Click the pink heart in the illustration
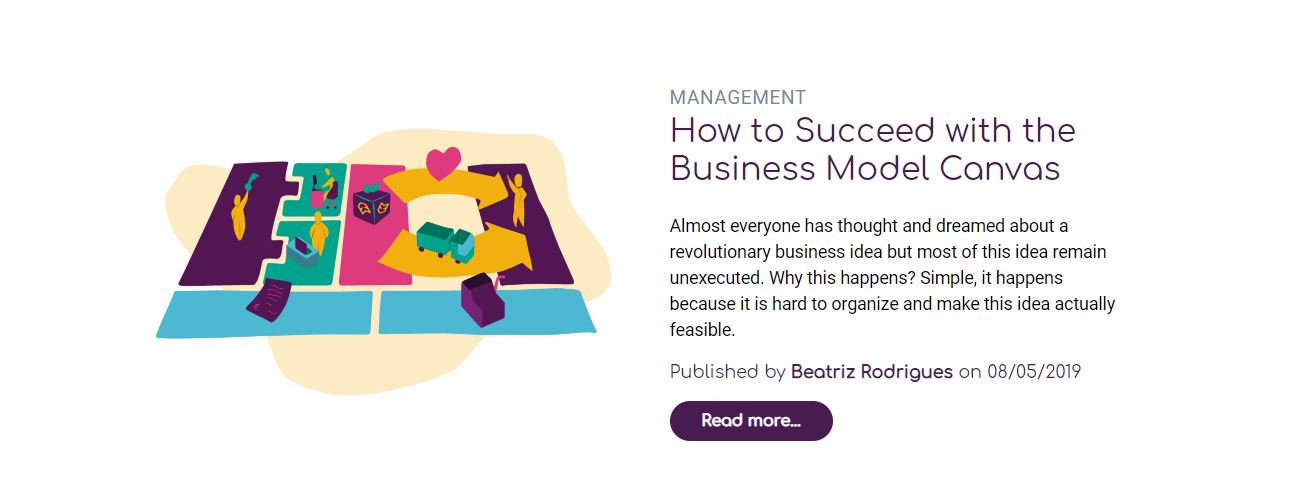Image resolution: width=1309 pixels, height=478 pixels. point(442,163)
